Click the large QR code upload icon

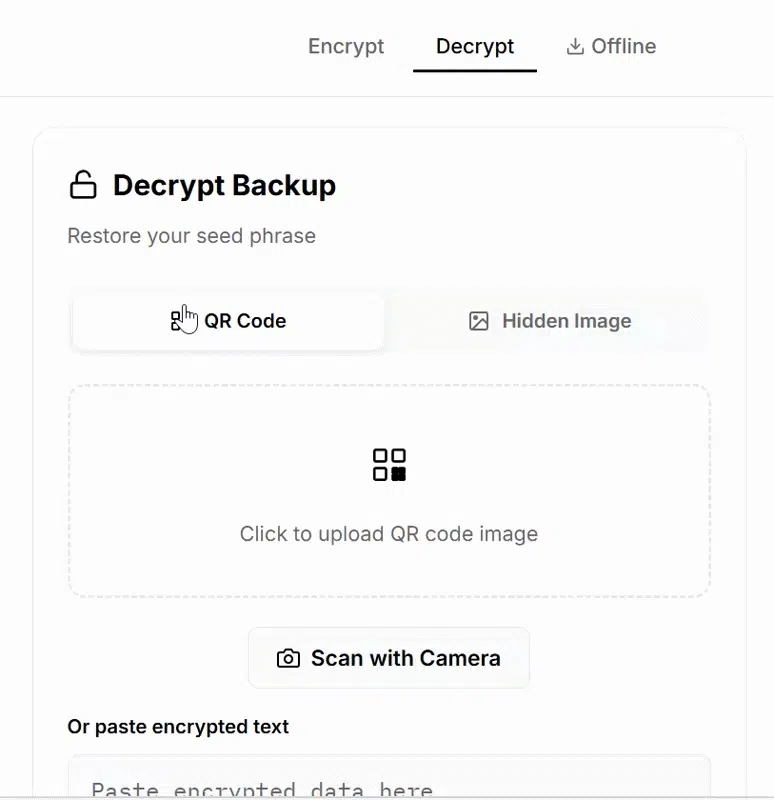[389, 465]
